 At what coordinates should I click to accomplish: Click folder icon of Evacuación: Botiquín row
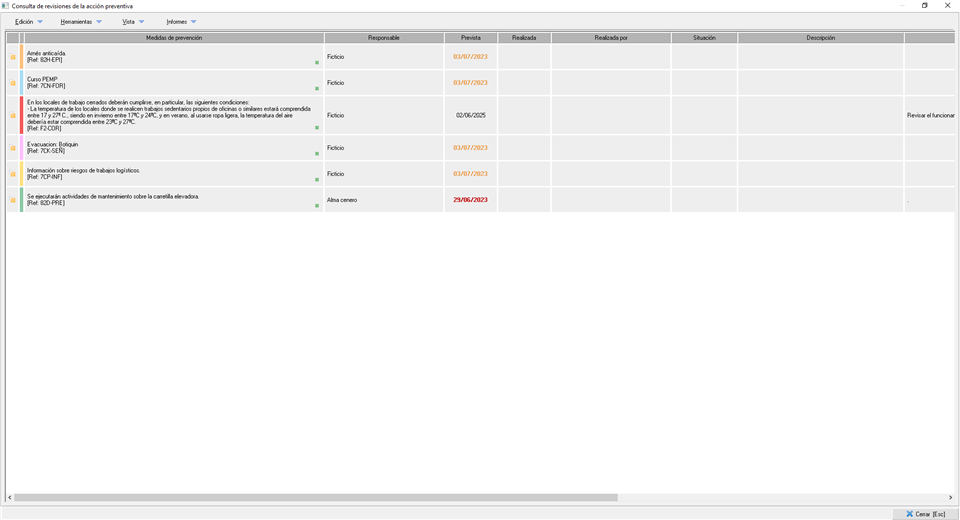[x=13, y=148]
